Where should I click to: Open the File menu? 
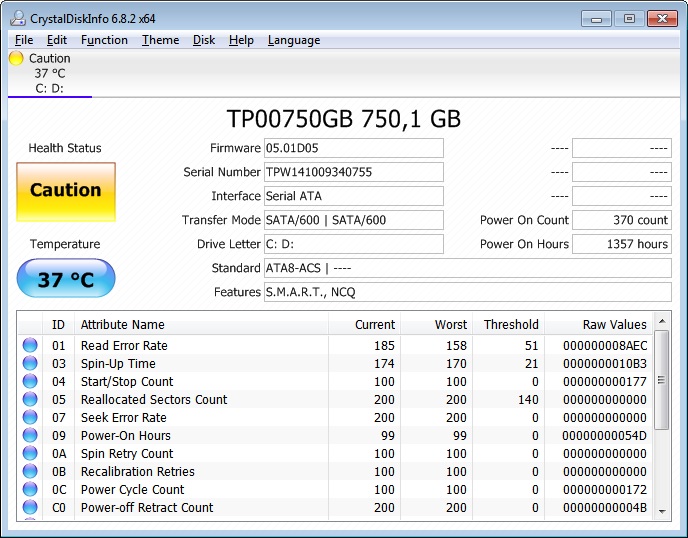(24, 40)
